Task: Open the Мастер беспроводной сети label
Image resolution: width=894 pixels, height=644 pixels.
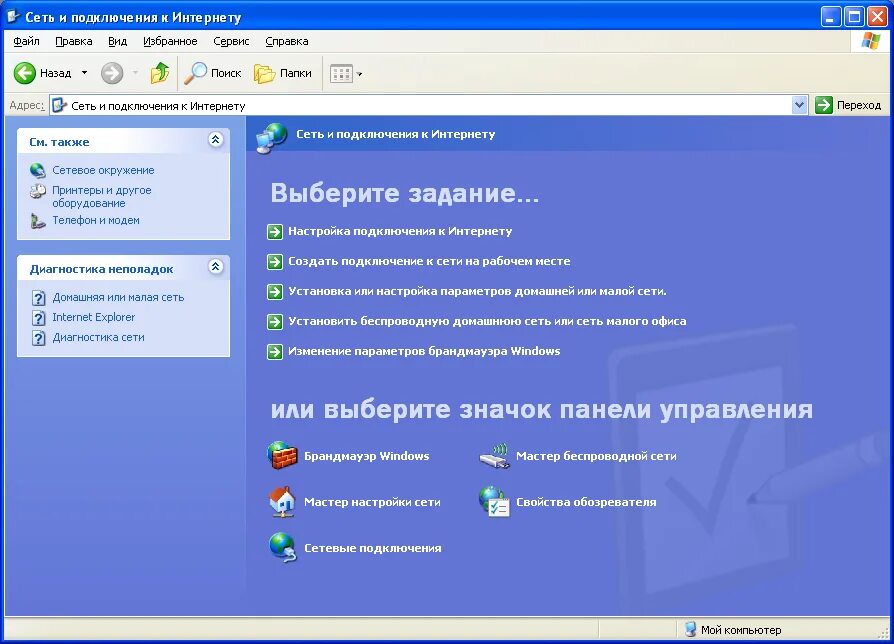Action: 596,456
